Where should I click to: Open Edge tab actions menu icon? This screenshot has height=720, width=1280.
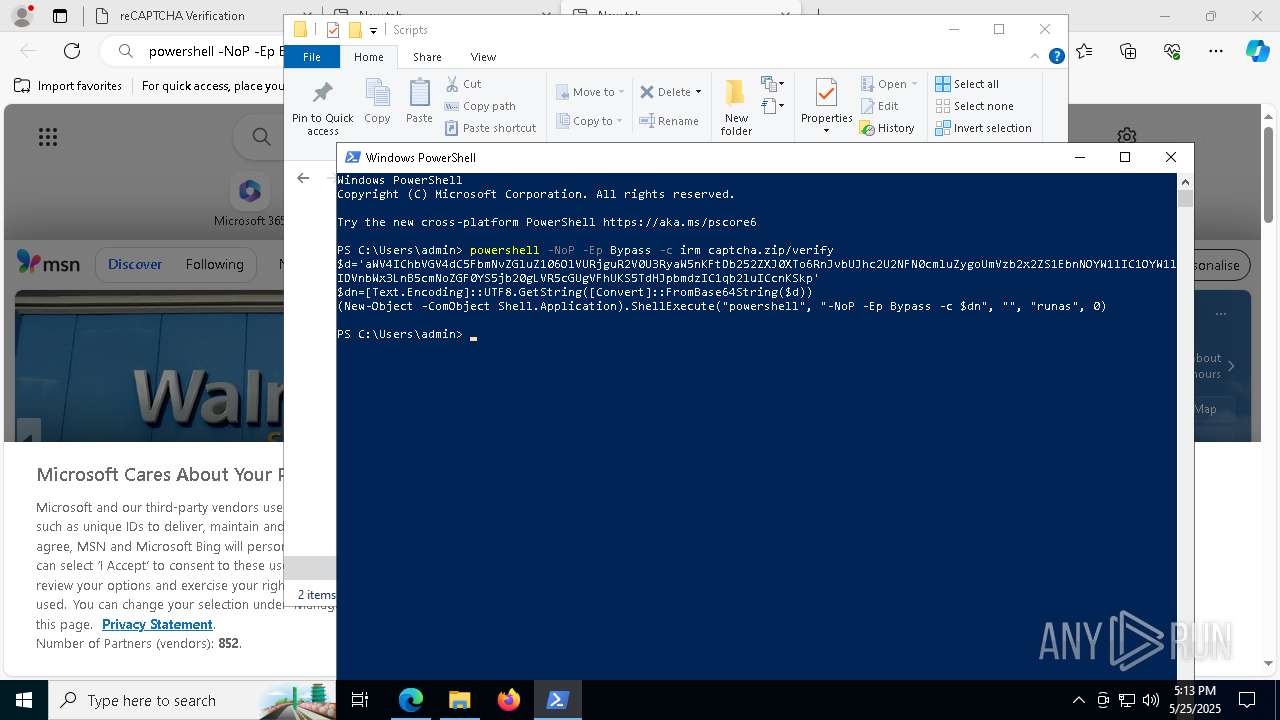[60, 16]
